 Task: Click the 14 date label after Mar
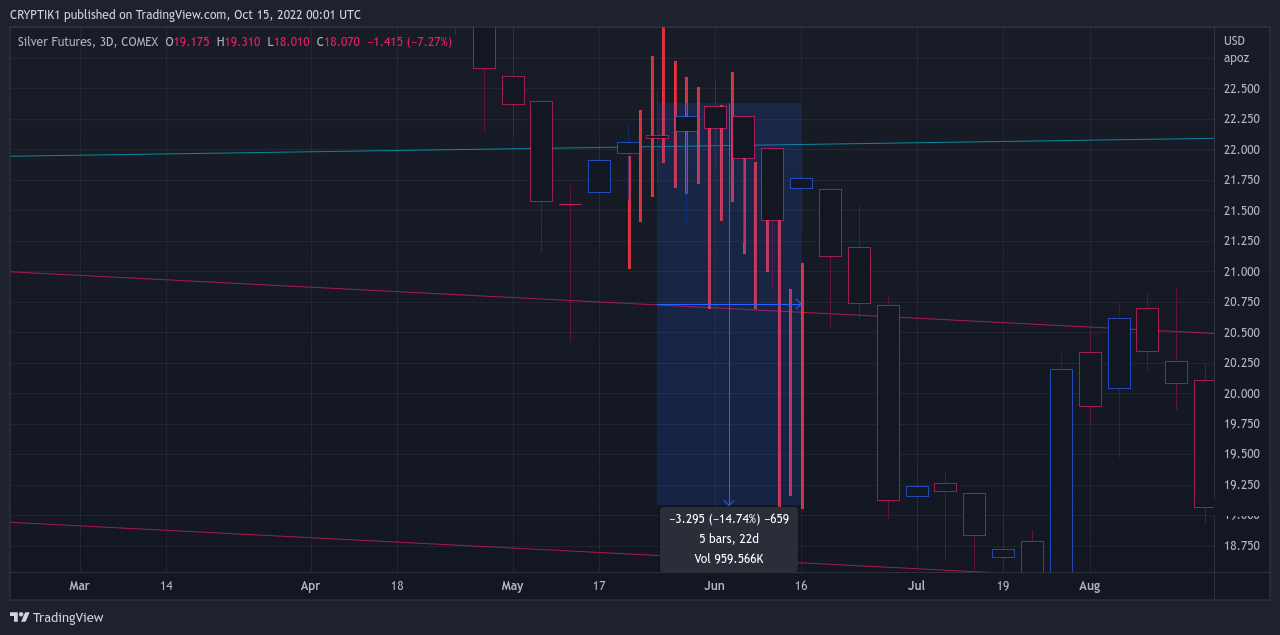click(166, 586)
